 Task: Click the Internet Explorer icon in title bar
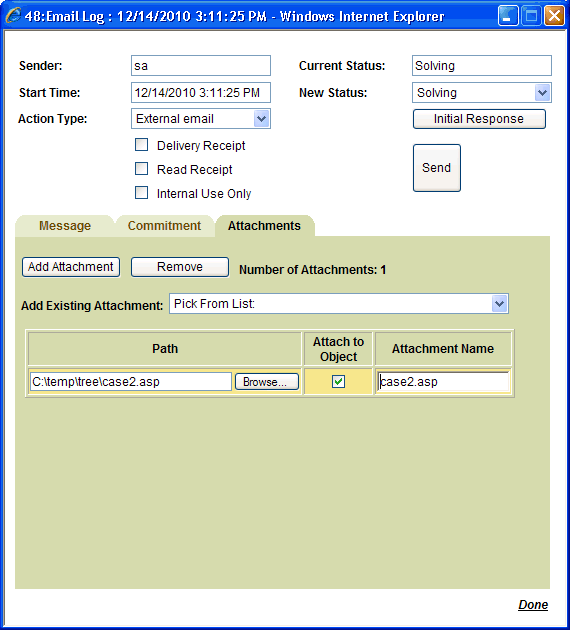click(13, 15)
